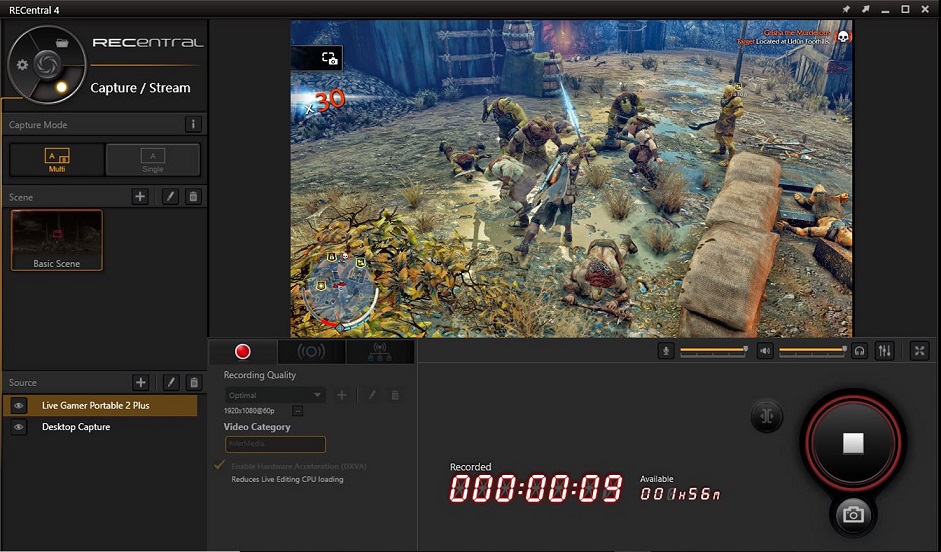Add a new scene with plus icon
This screenshot has height=552, width=941.
coord(140,197)
